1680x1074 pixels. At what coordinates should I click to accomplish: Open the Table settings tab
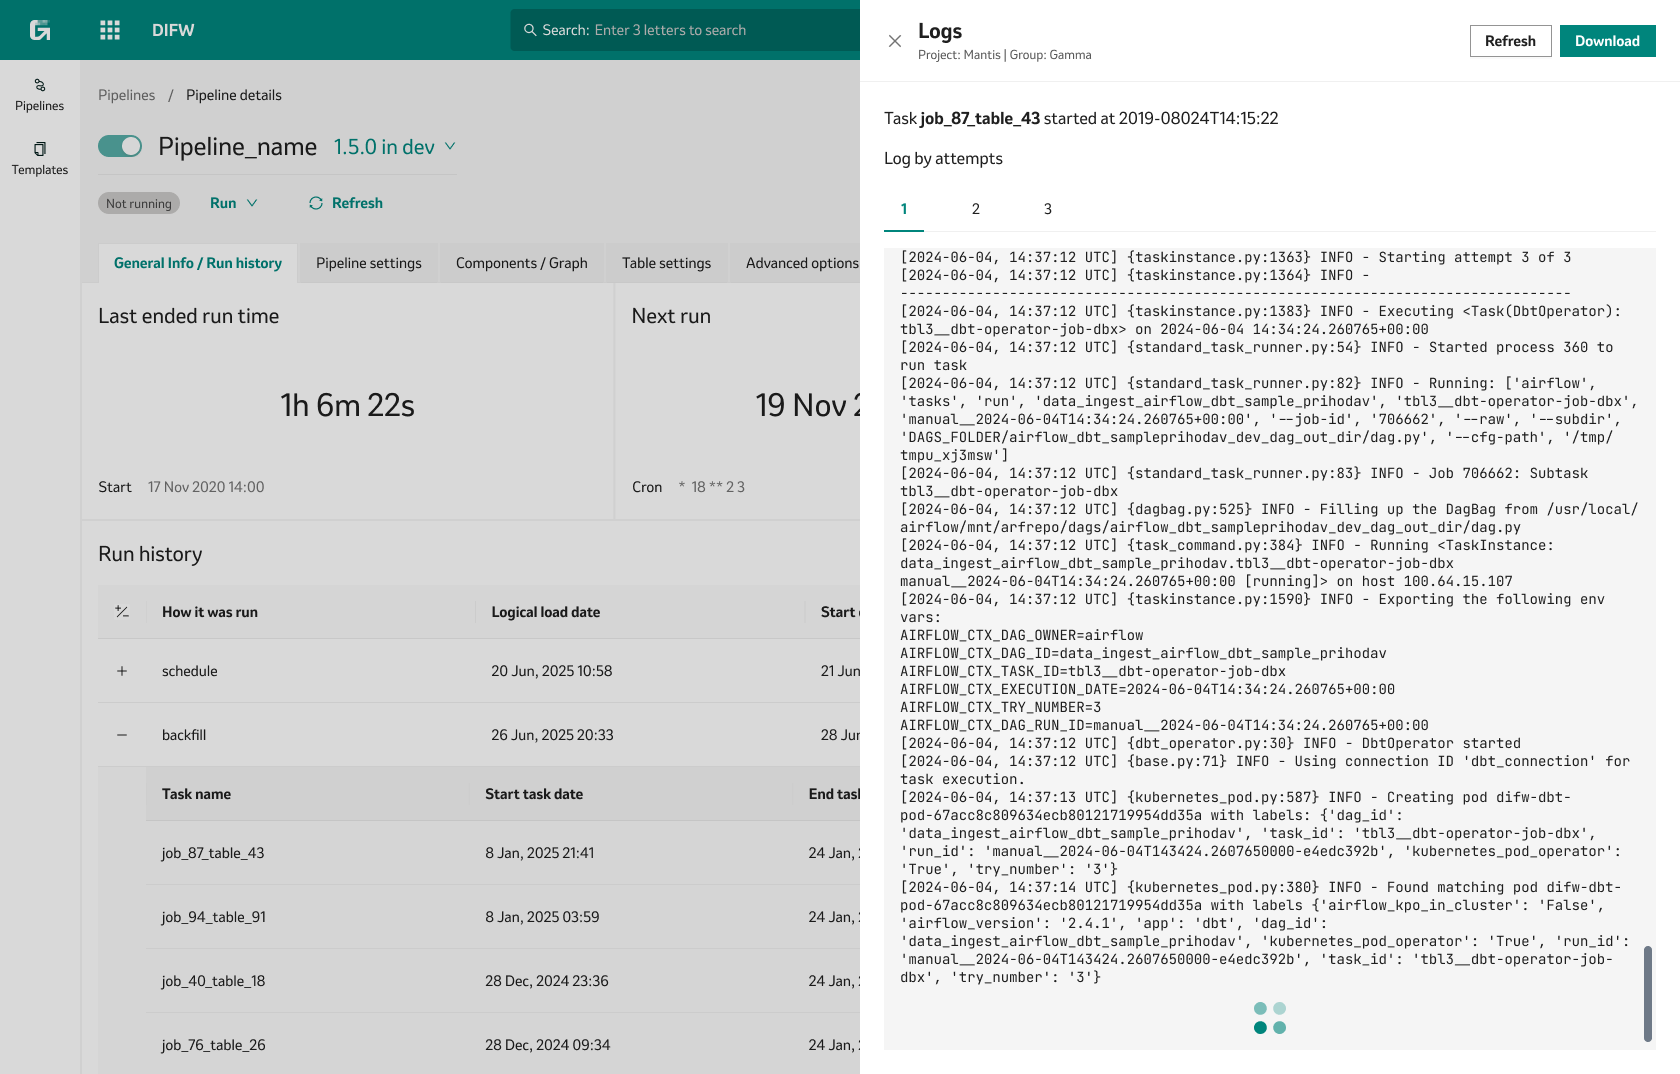[667, 263]
